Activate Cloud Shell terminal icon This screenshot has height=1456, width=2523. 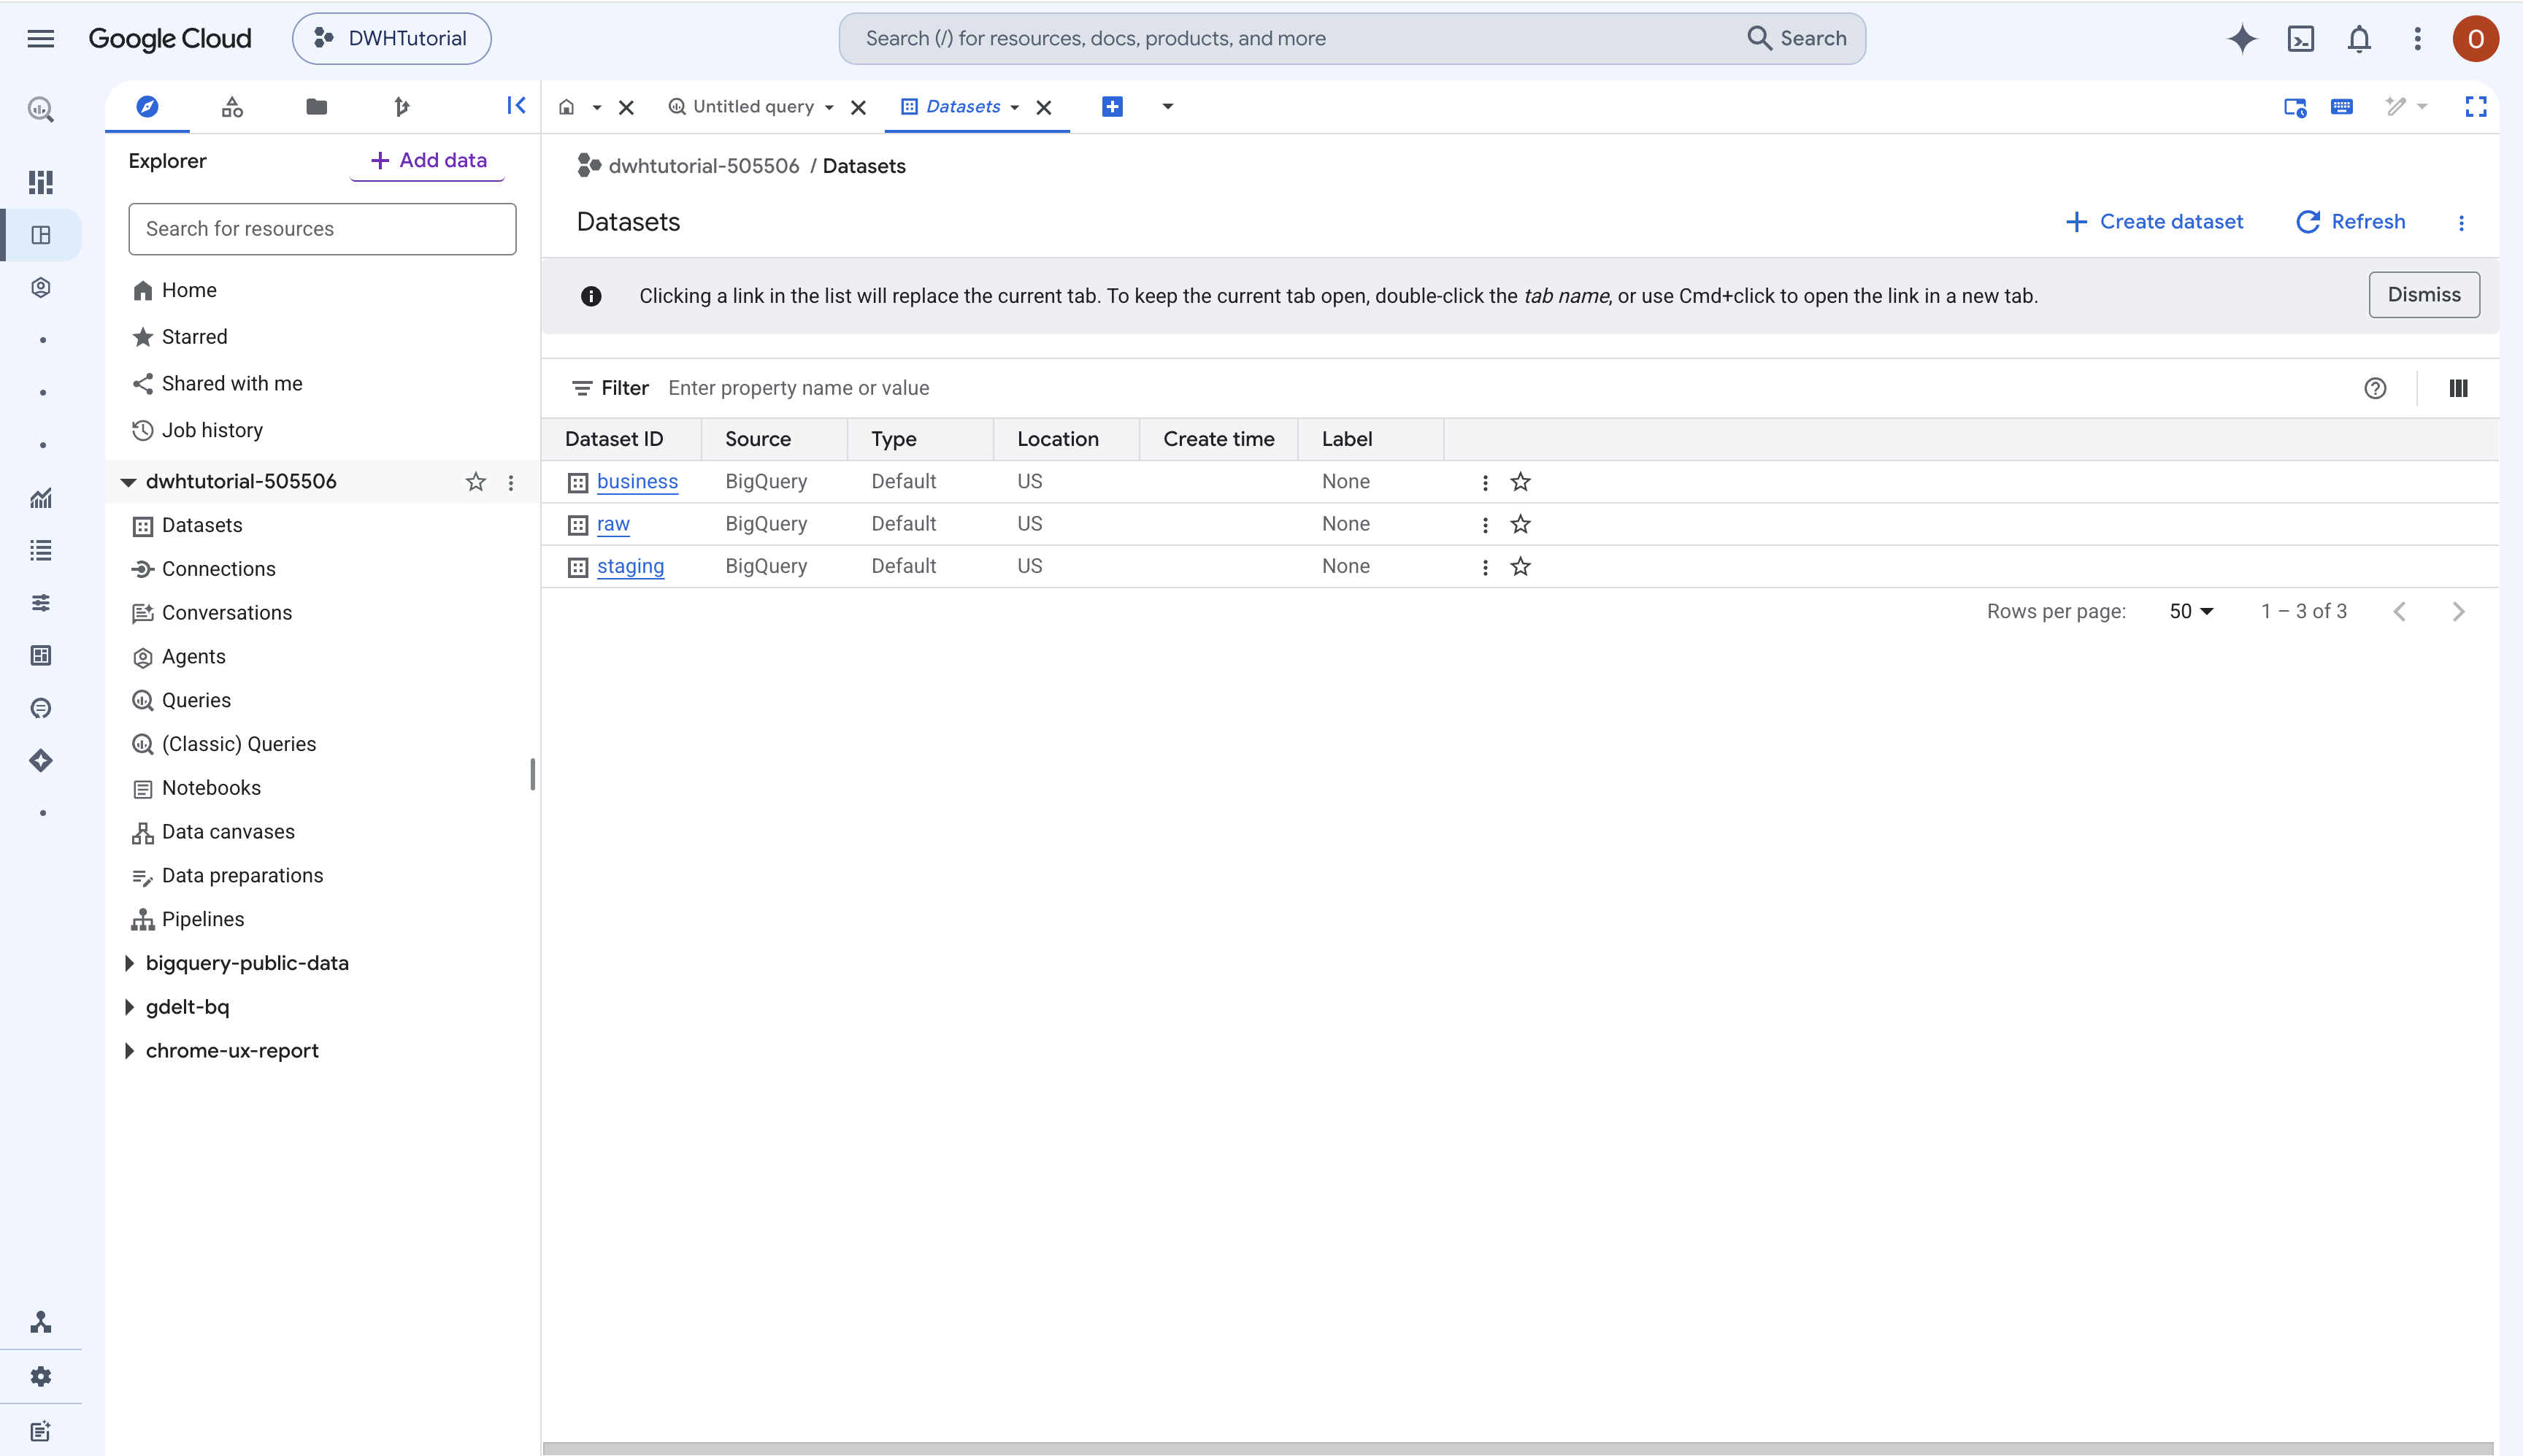(2301, 38)
